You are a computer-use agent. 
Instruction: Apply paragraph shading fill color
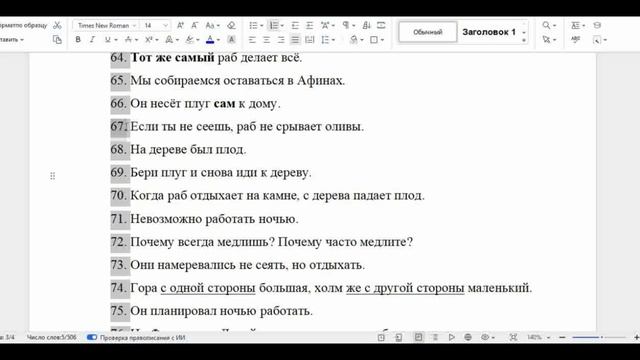[x=354, y=40]
